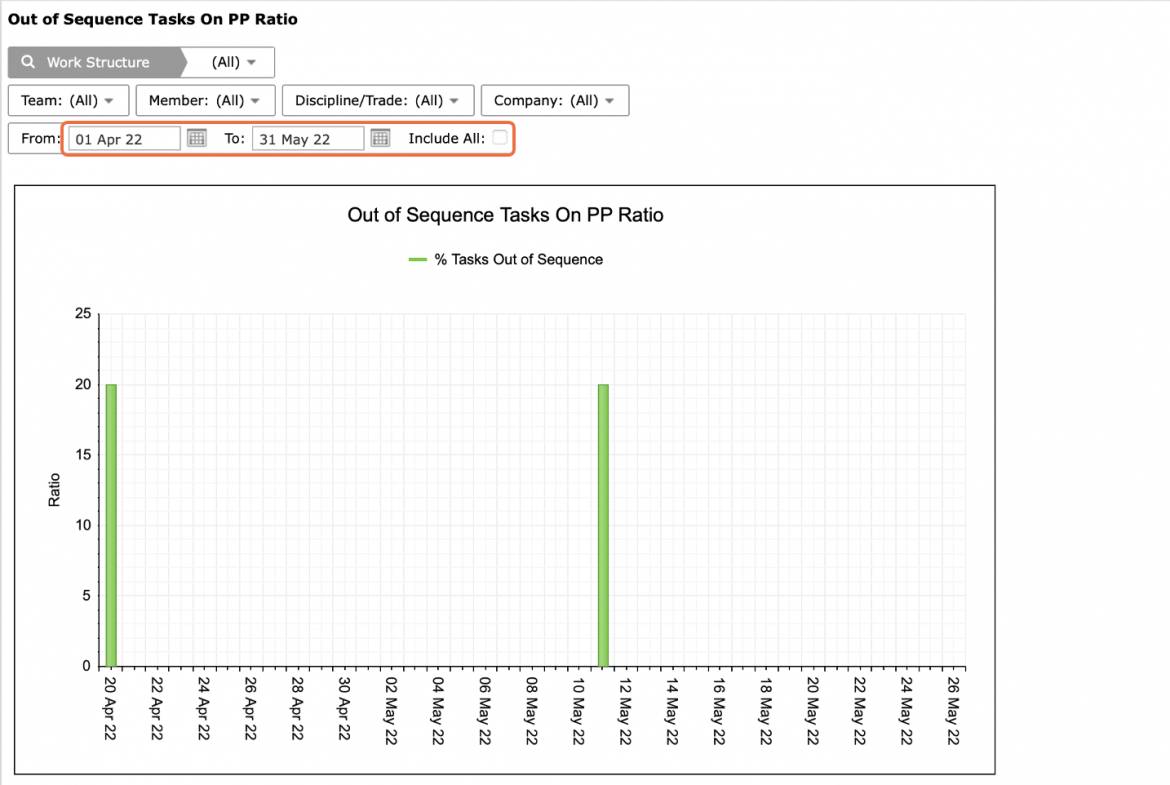Click the % Tasks Out of Sequence legend label

pos(519,260)
